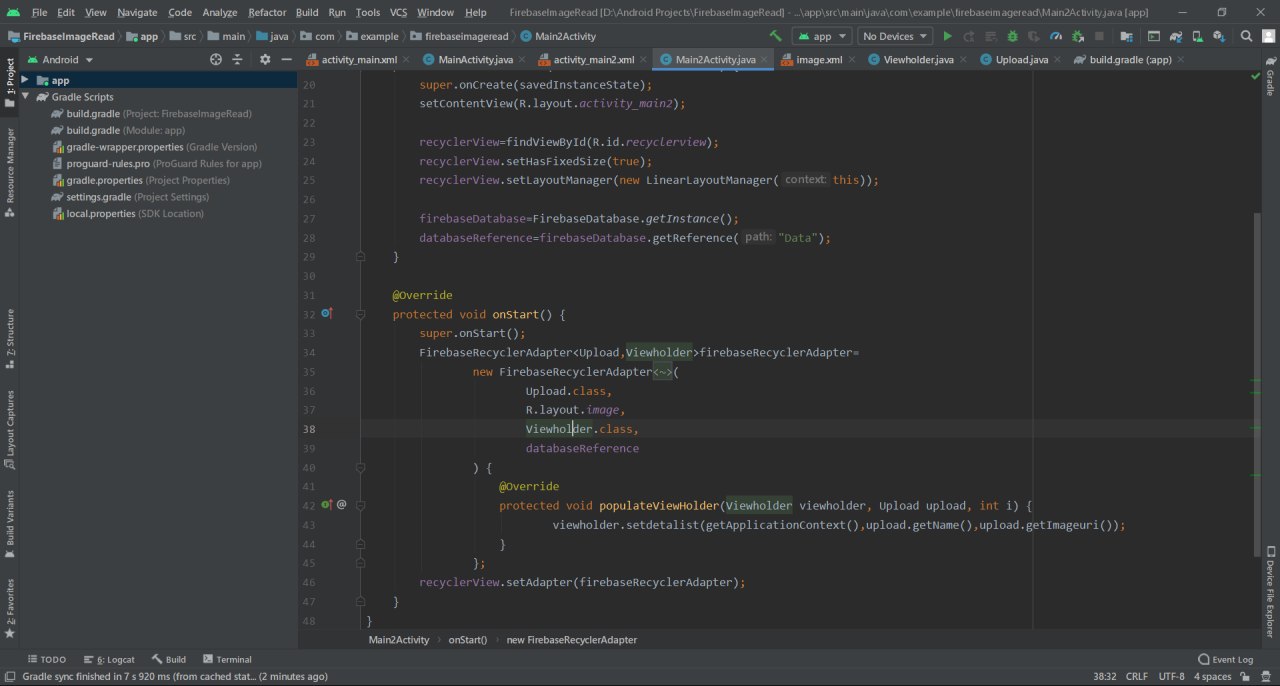Screen dimensions: 1280x686
Task: Sync Project with Gradle Files icon
Action: point(1175,36)
